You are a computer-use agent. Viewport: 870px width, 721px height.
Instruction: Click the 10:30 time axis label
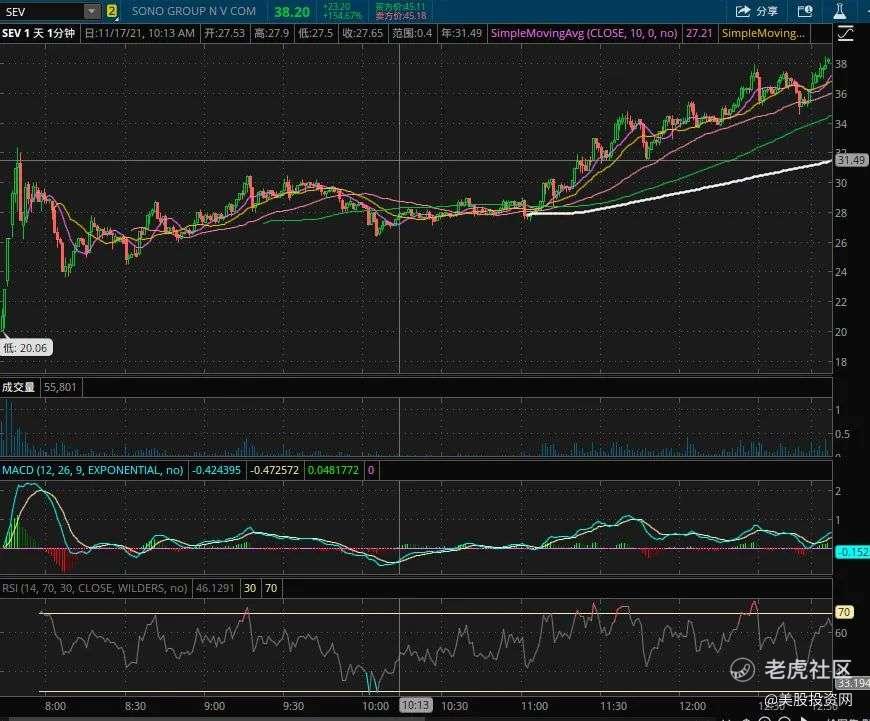(454, 706)
